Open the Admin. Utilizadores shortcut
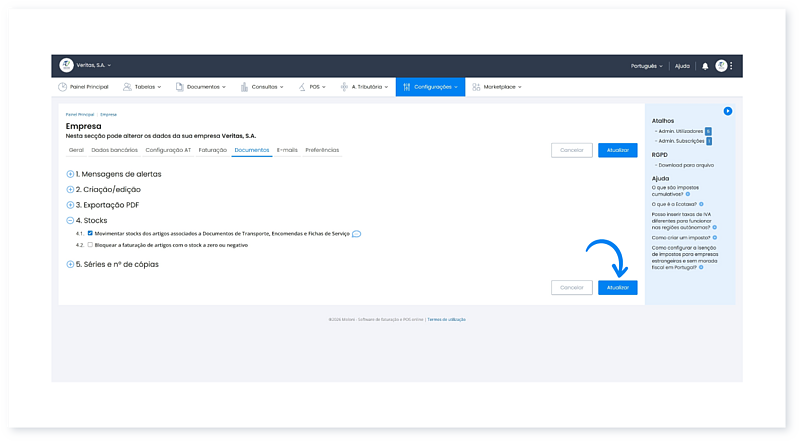 point(681,132)
